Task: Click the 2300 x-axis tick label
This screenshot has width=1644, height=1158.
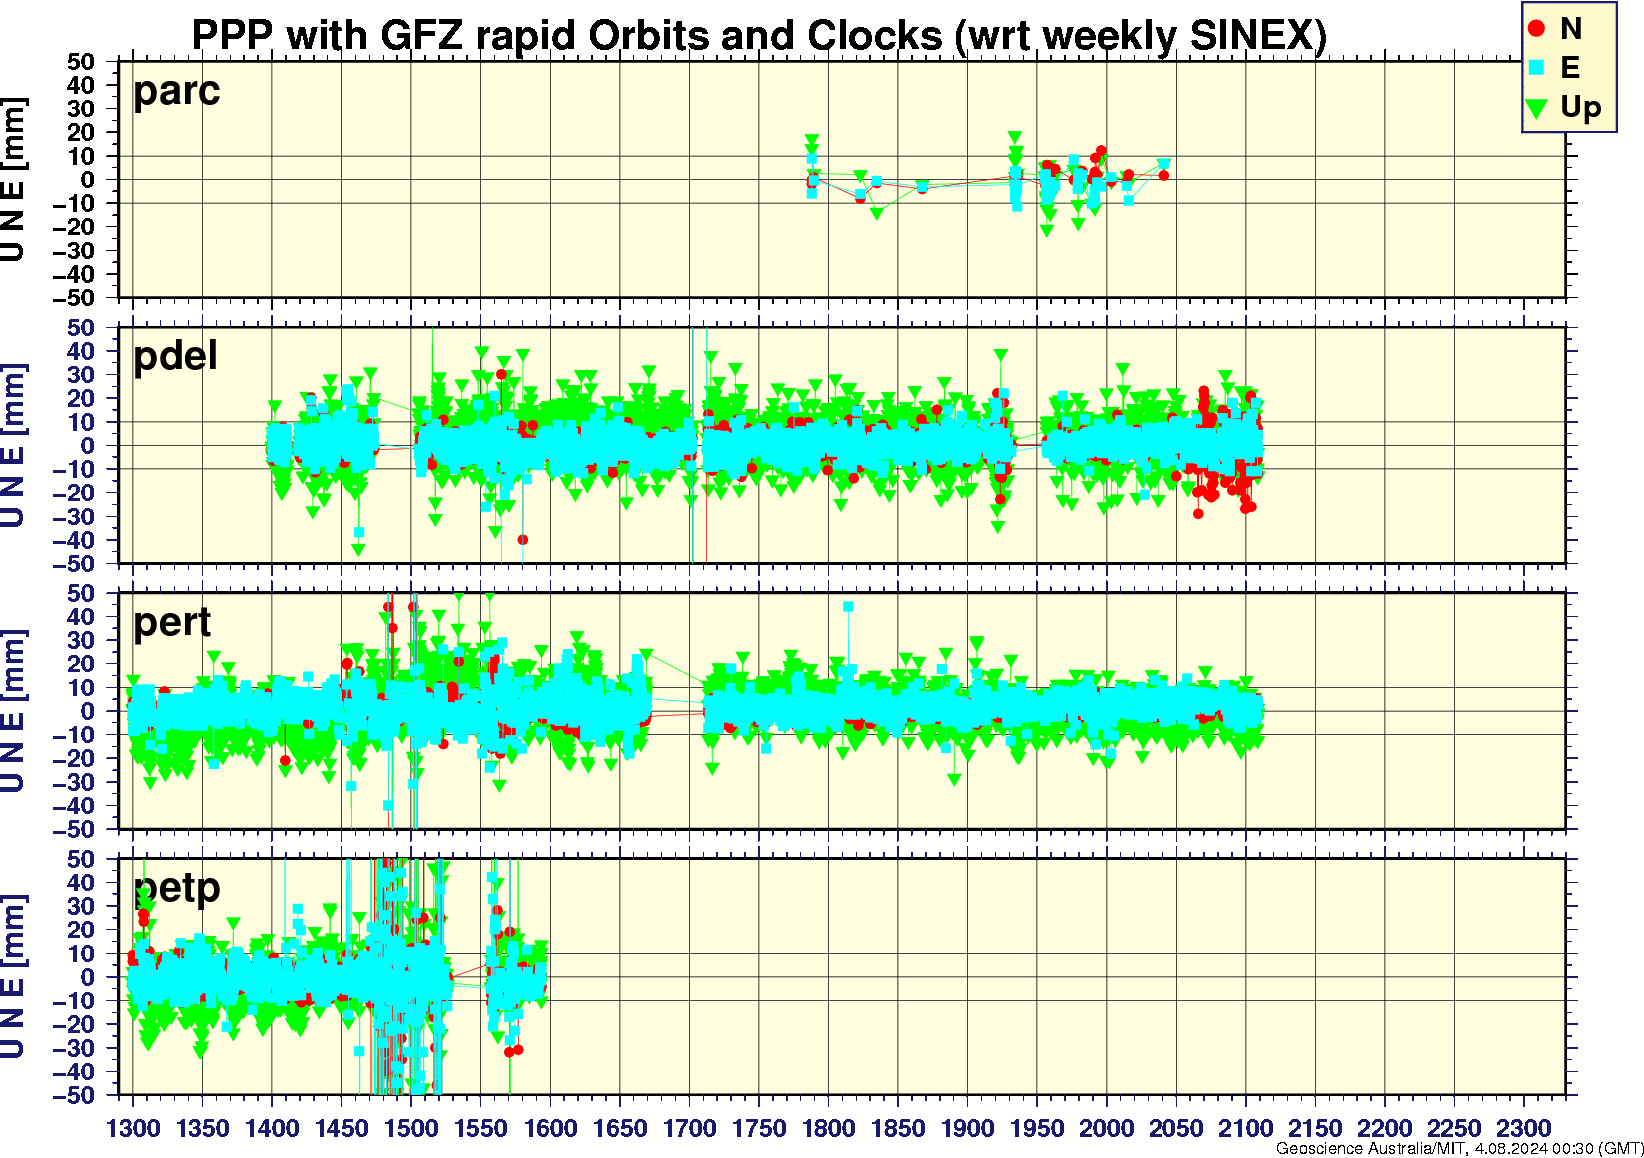Action: [1523, 1128]
